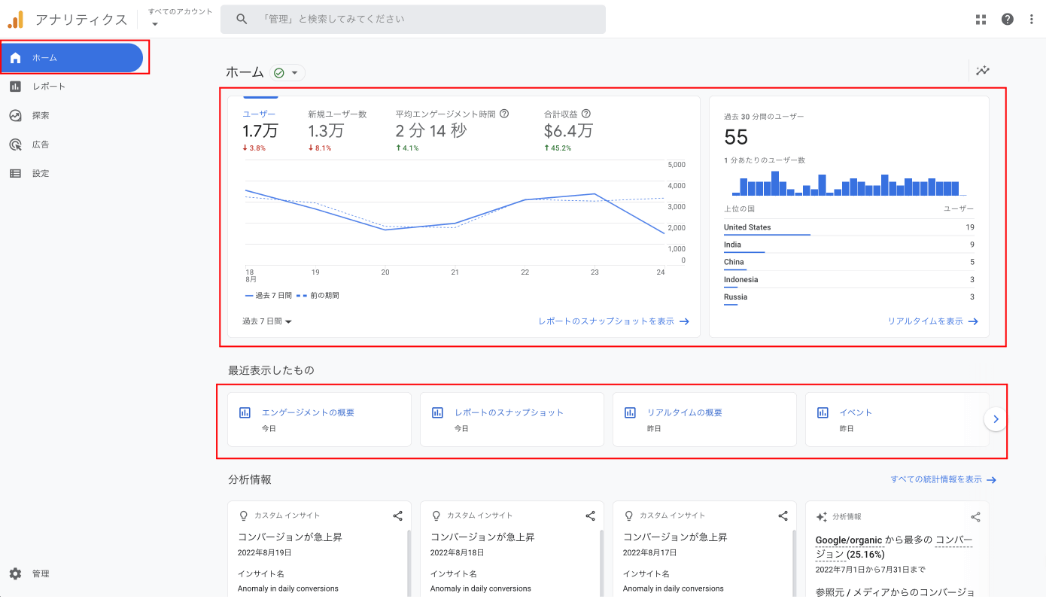Open the コンバージョンが急上昇 2022年8月19日 insight
Image resolution: width=1046 pixels, height=600 pixels.
(290, 537)
